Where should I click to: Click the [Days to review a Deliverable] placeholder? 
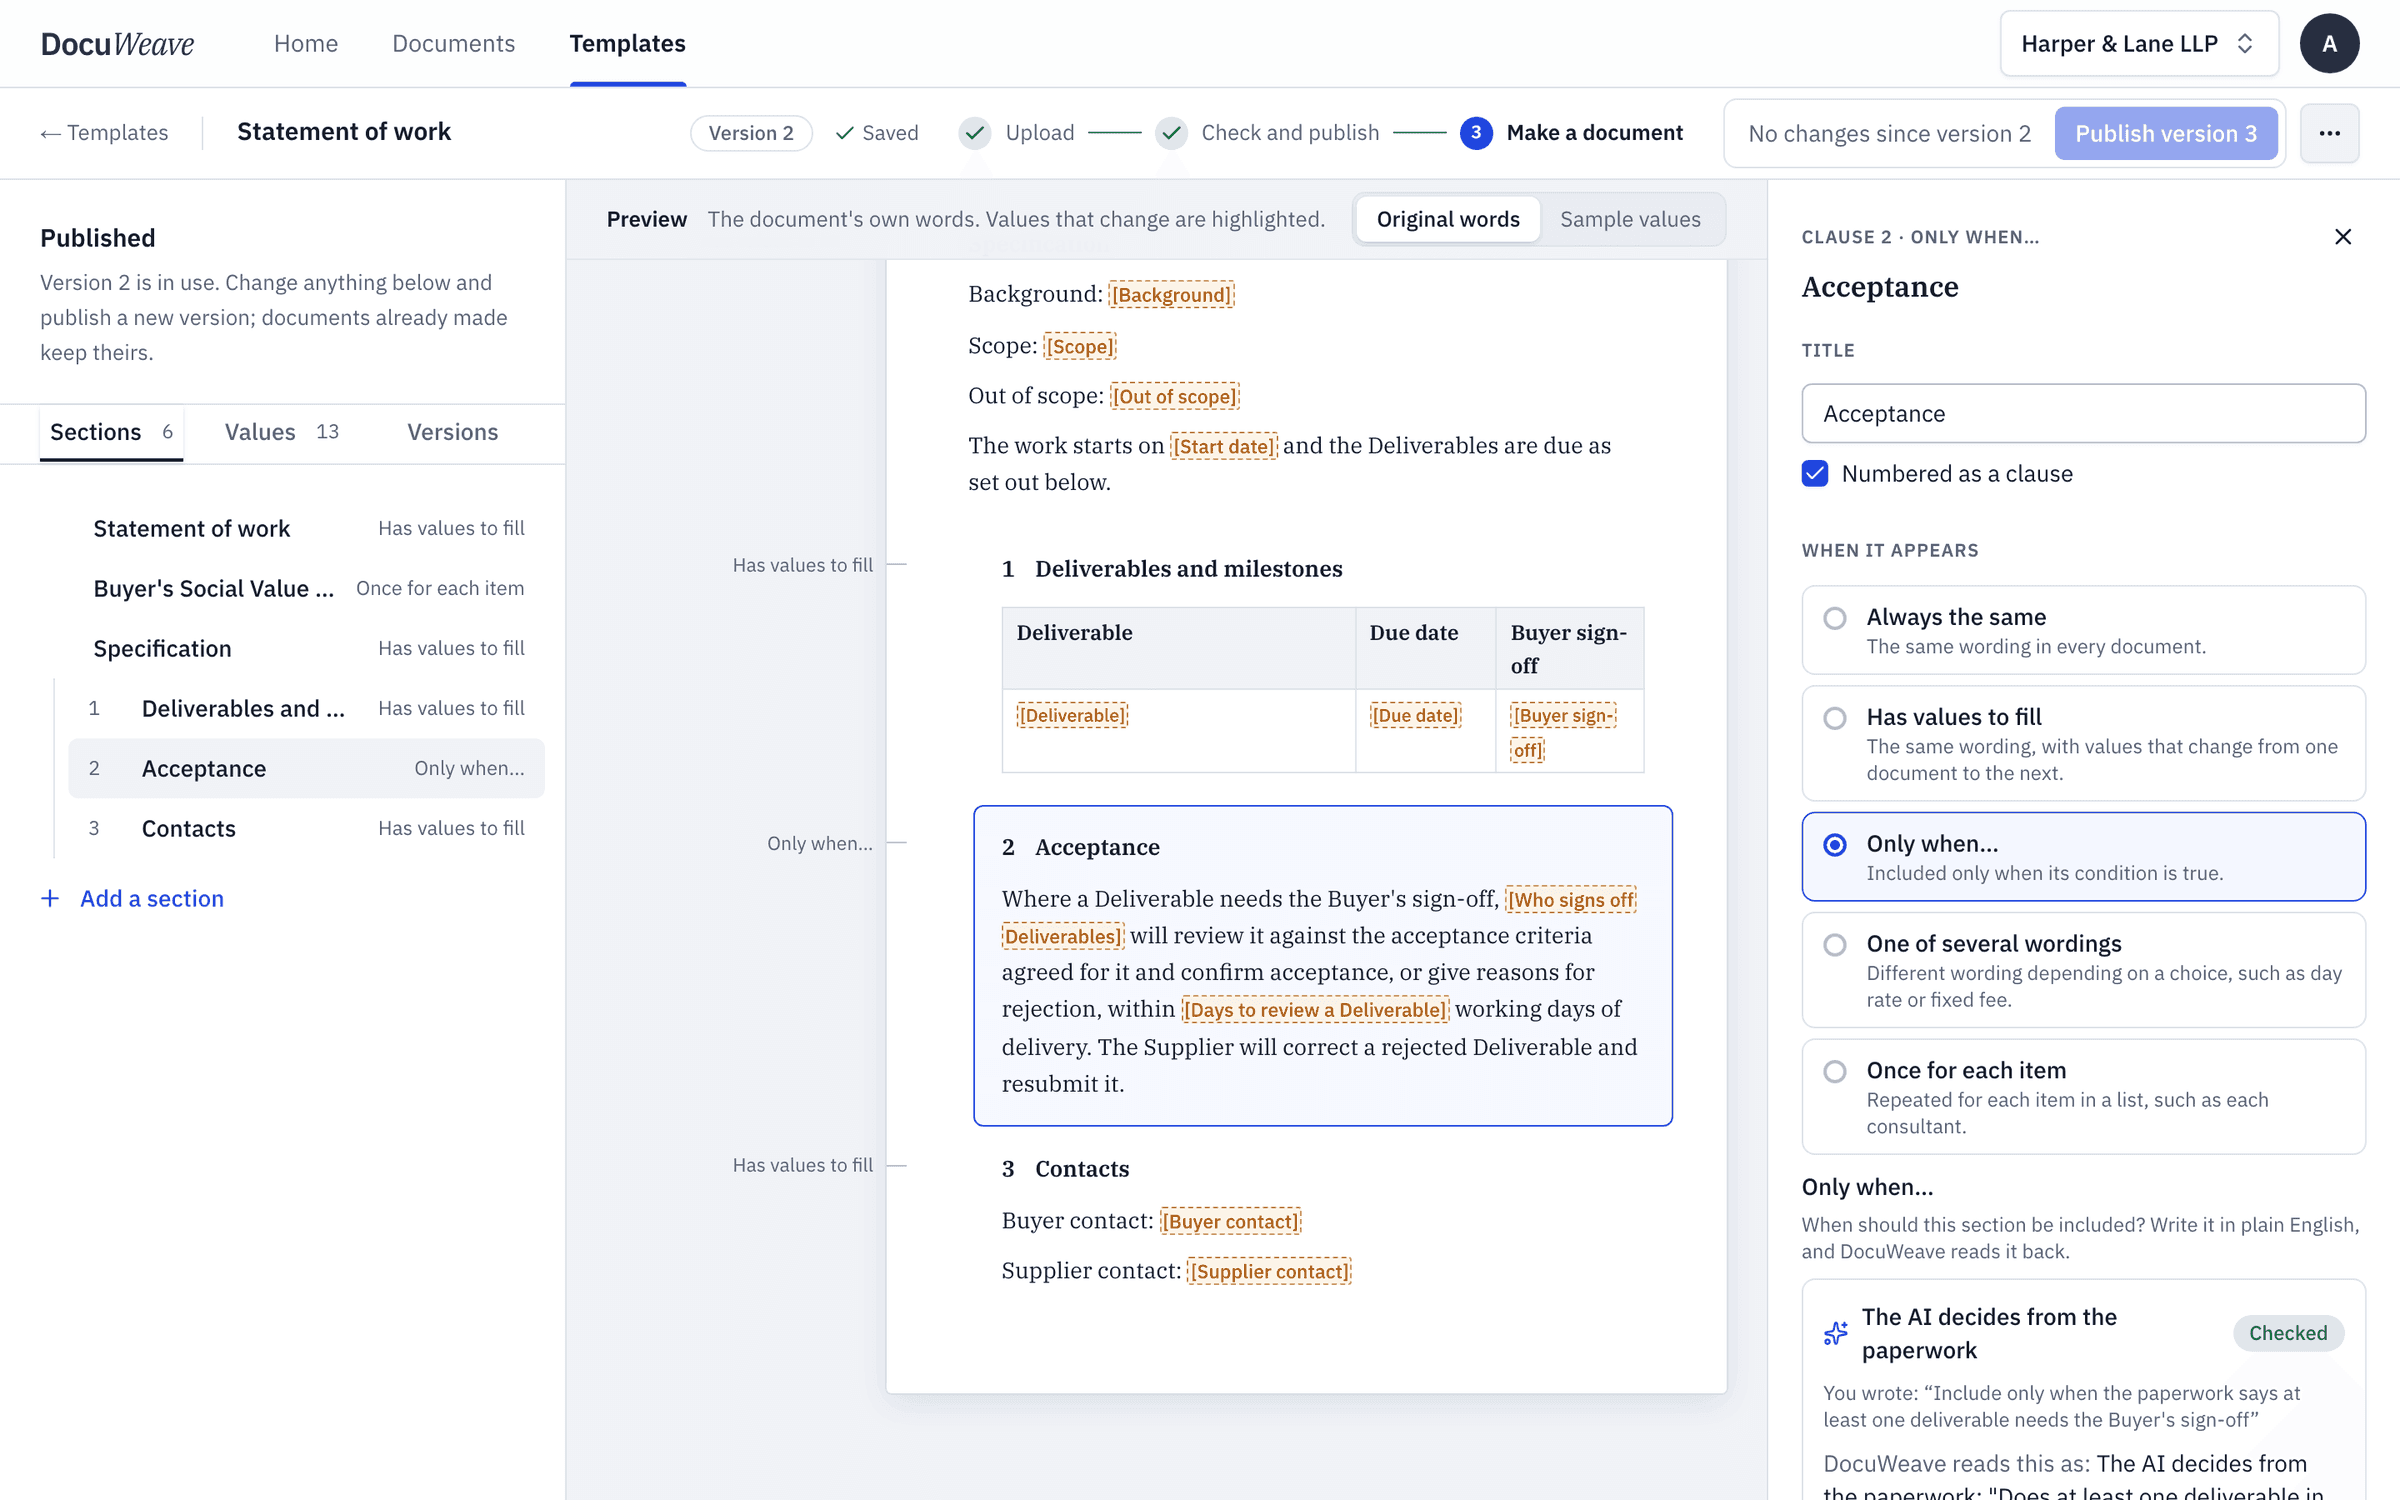pyautogui.click(x=1314, y=1010)
